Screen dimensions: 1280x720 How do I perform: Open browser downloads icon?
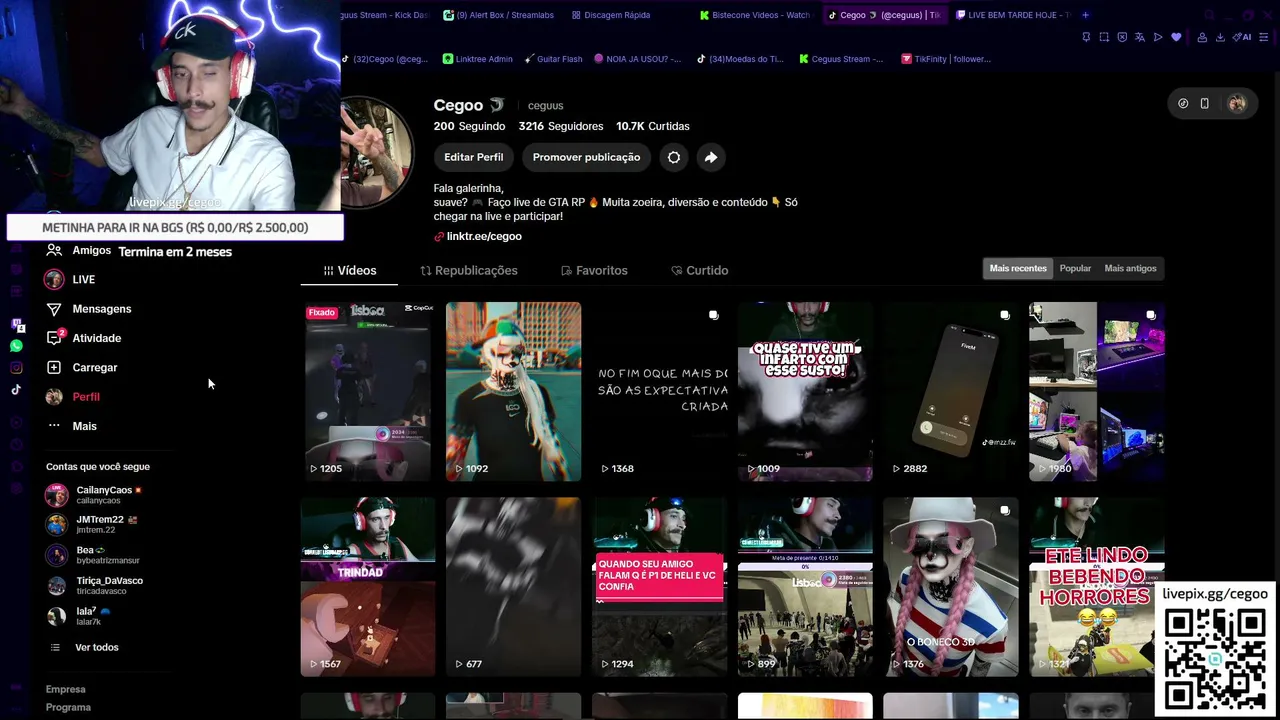(x=1220, y=37)
